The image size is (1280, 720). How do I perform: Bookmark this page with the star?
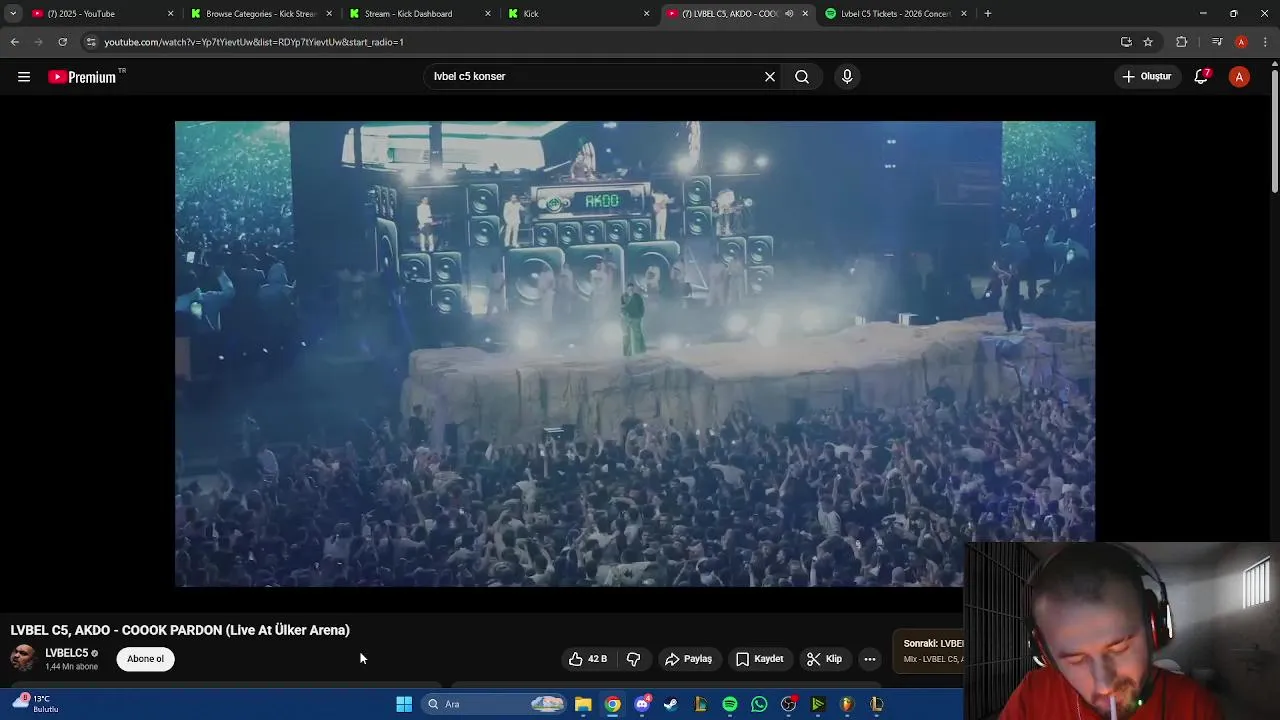tap(1148, 42)
